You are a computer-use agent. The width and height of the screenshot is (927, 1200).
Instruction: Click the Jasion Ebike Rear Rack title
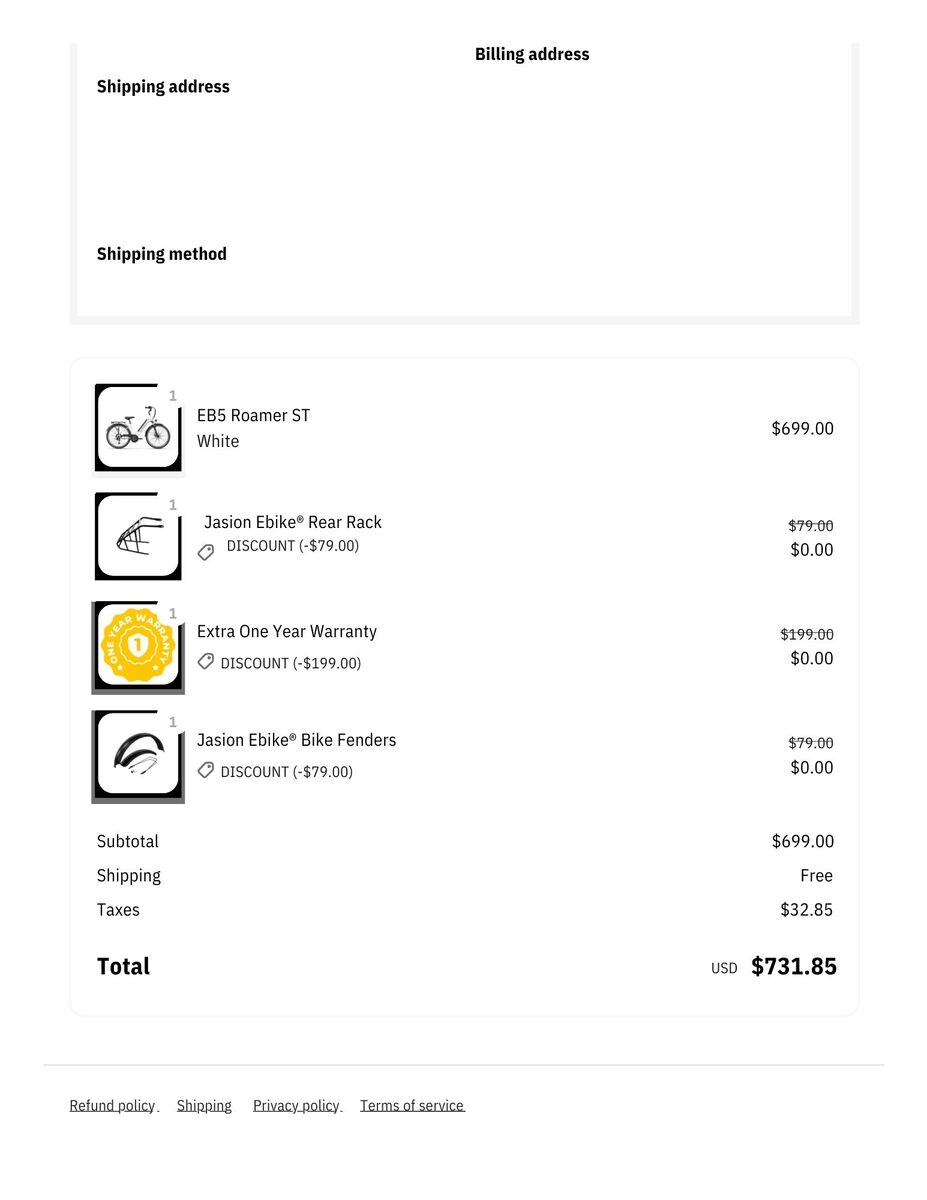[292, 522]
